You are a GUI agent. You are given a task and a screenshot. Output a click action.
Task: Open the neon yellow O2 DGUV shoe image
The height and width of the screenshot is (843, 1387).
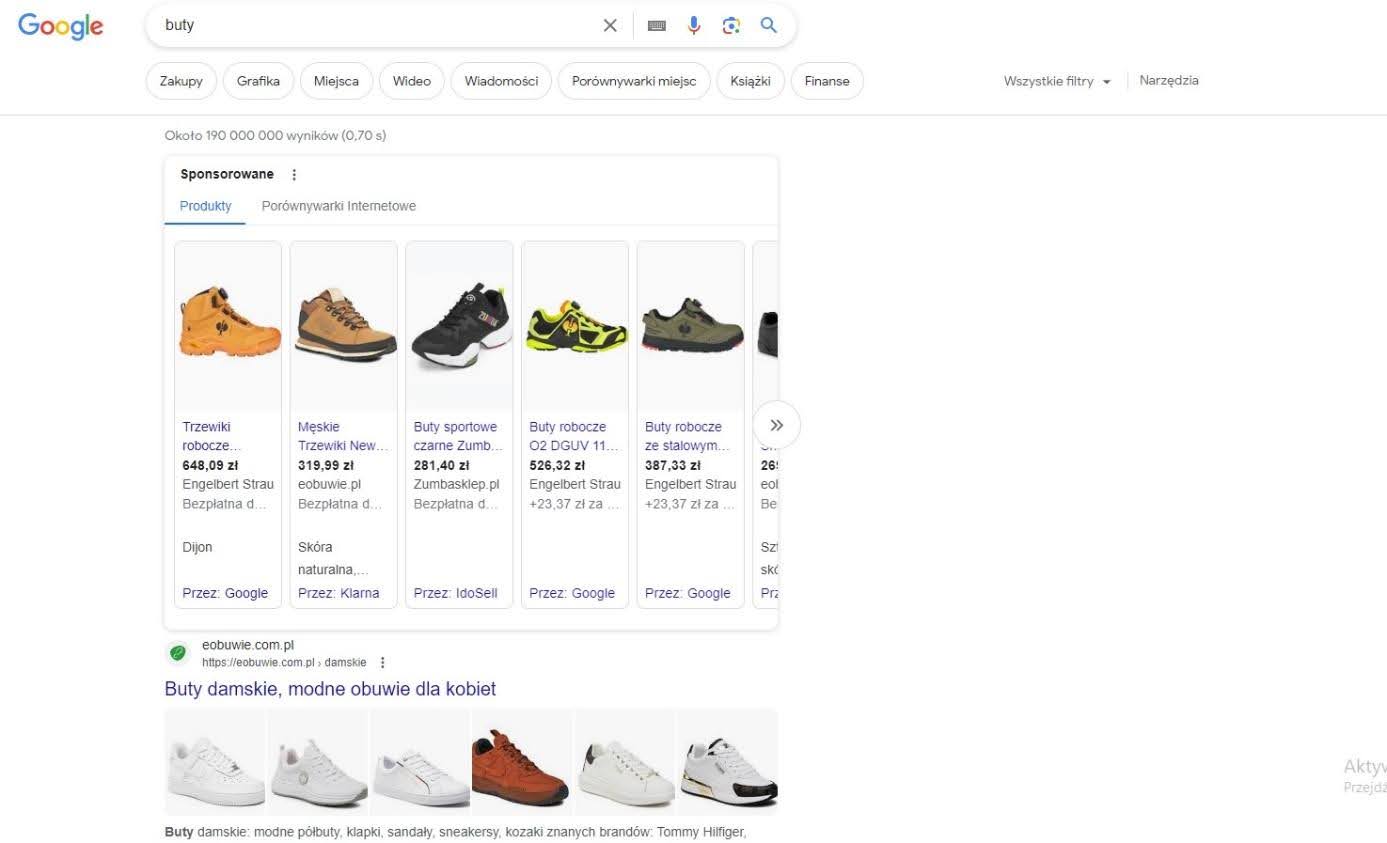click(x=575, y=326)
